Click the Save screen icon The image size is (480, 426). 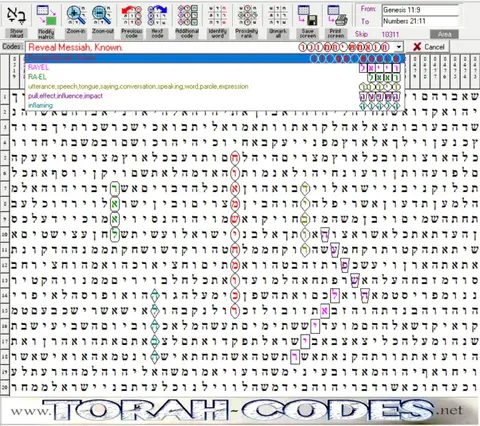(307, 16)
